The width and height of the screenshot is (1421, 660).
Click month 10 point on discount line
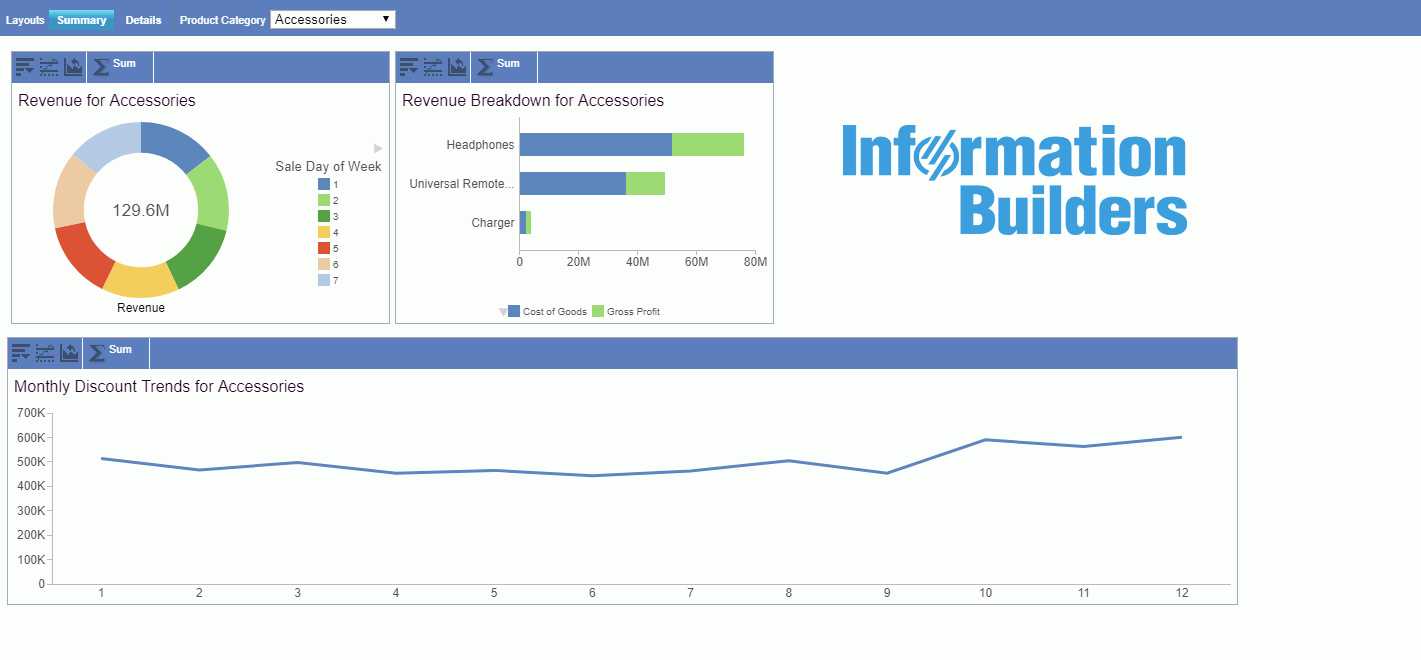(985, 440)
